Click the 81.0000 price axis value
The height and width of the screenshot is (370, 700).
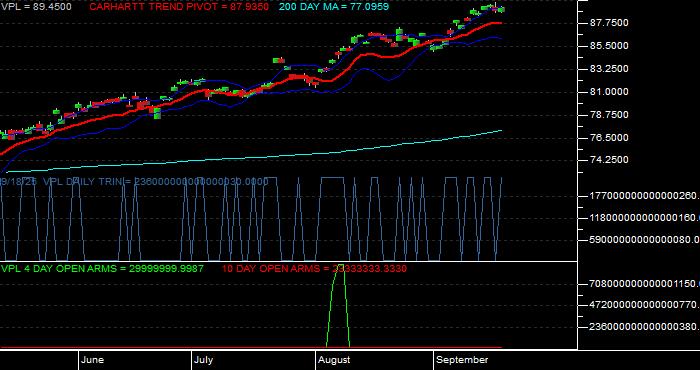(x=609, y=92)
